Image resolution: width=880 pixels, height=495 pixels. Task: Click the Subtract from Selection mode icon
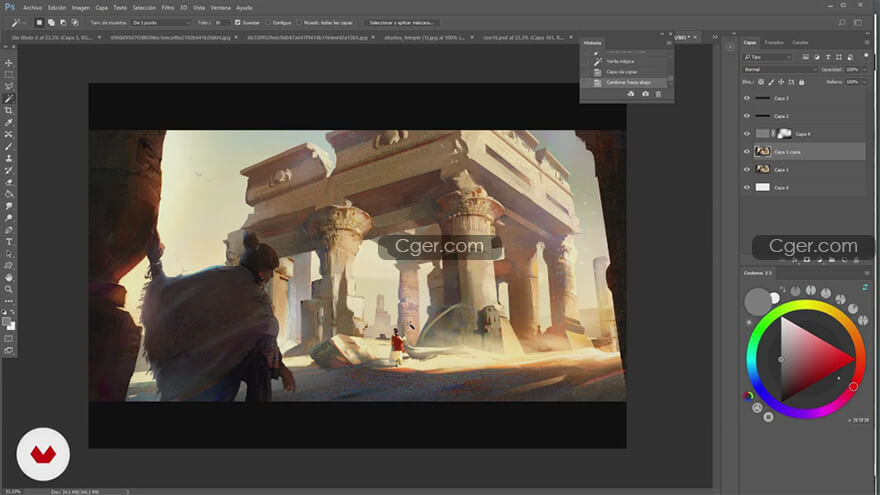click(x=63, y=22)
